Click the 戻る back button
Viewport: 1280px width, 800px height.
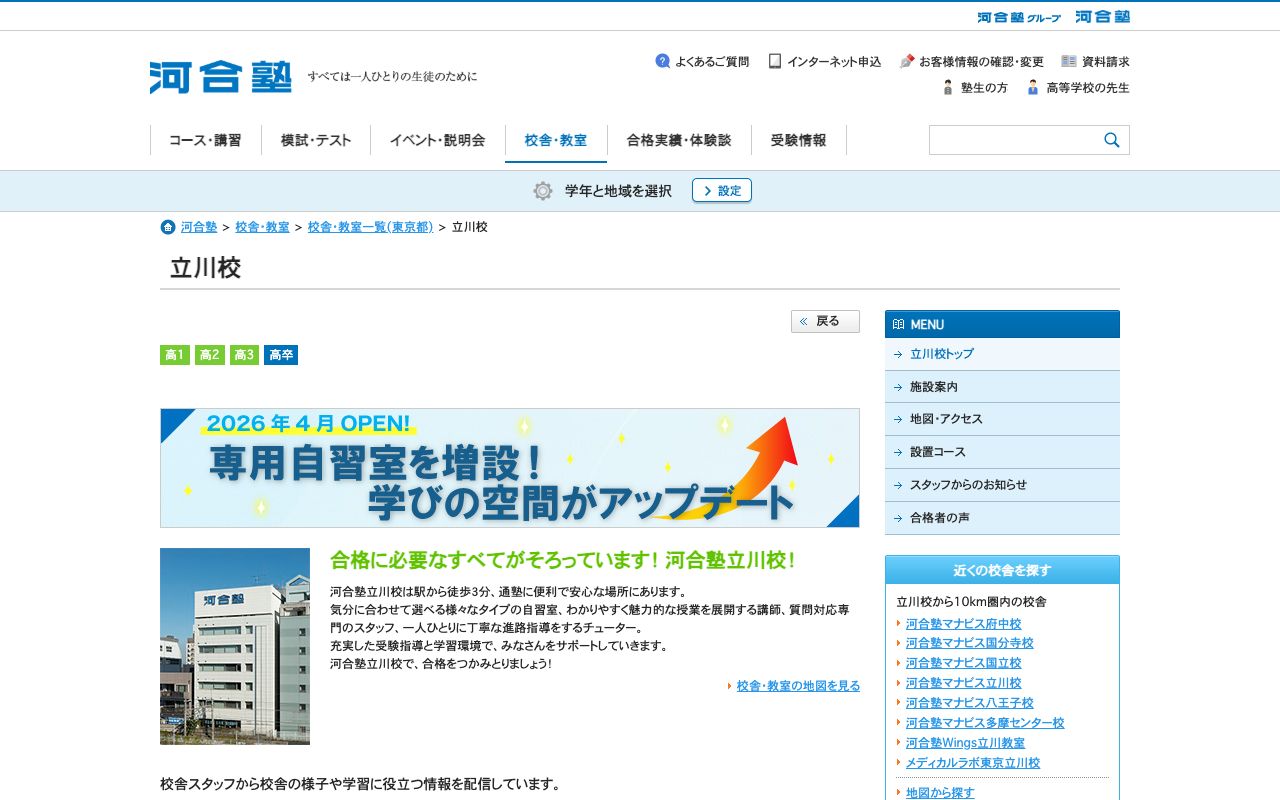825,321
